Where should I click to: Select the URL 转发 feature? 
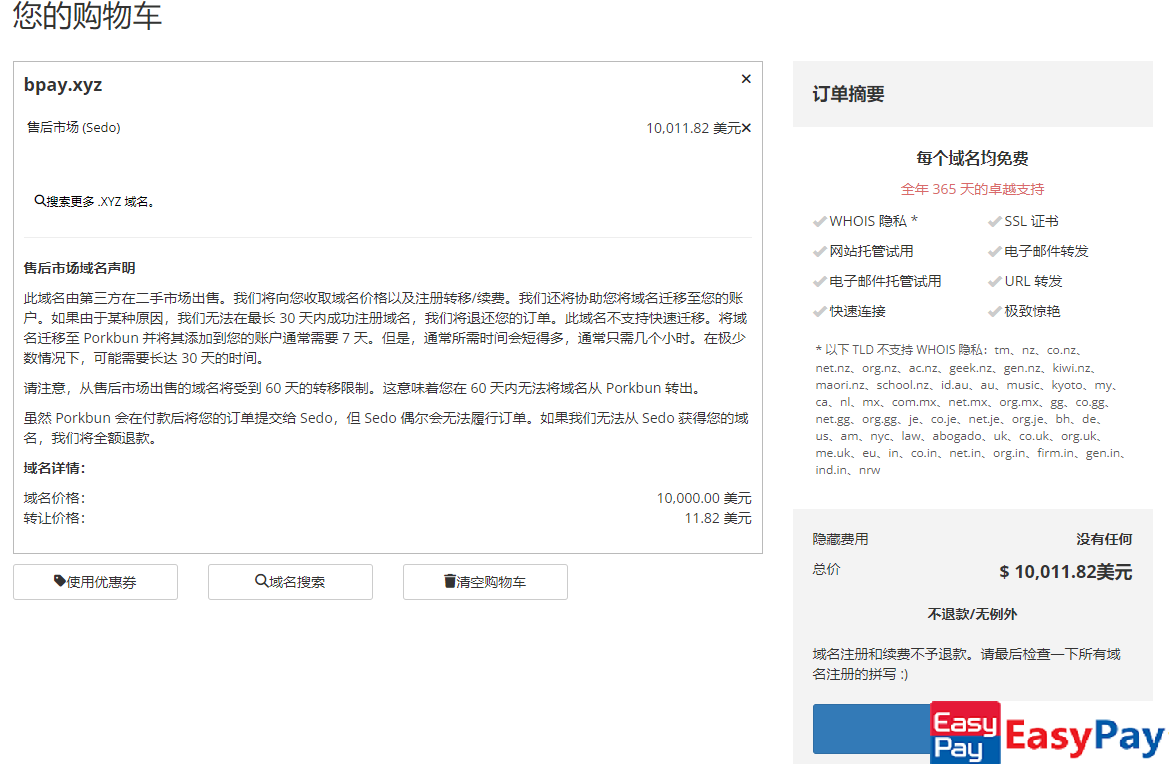(1033, 281)
